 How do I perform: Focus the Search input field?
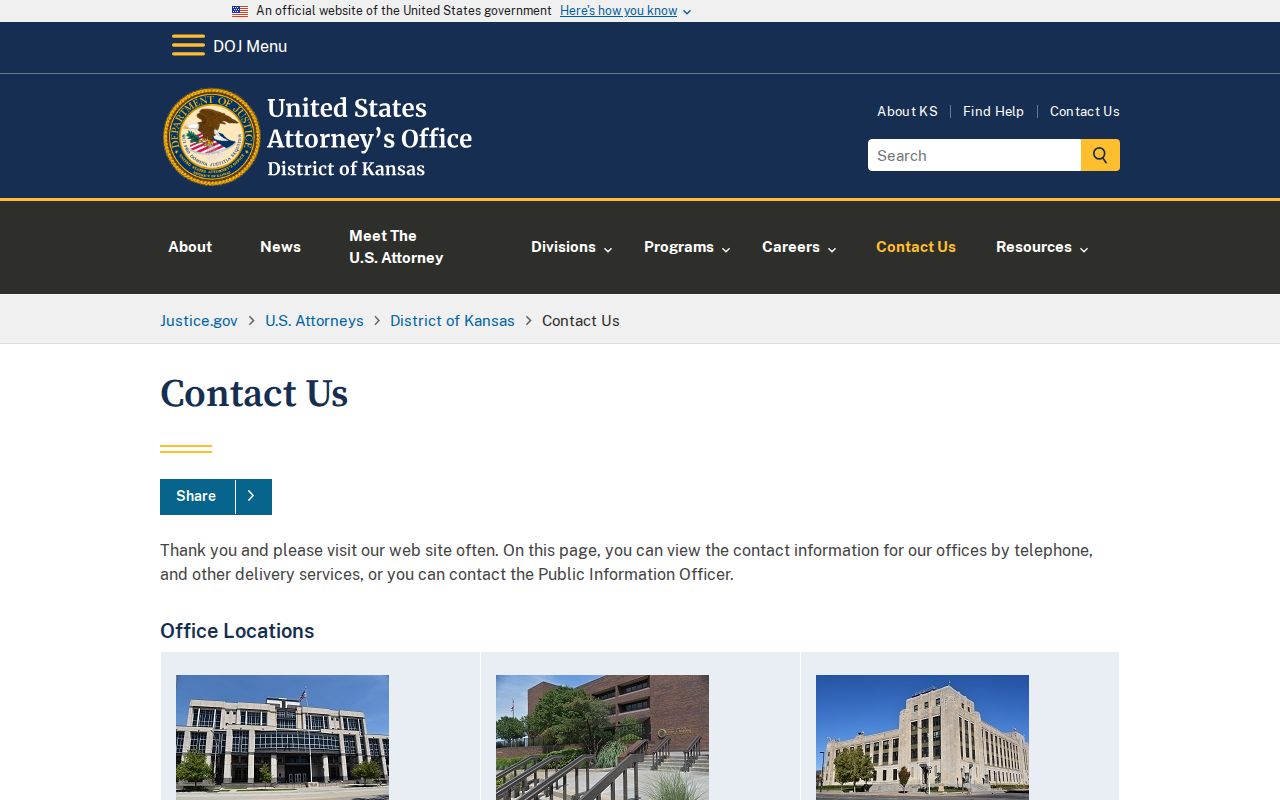974,155
